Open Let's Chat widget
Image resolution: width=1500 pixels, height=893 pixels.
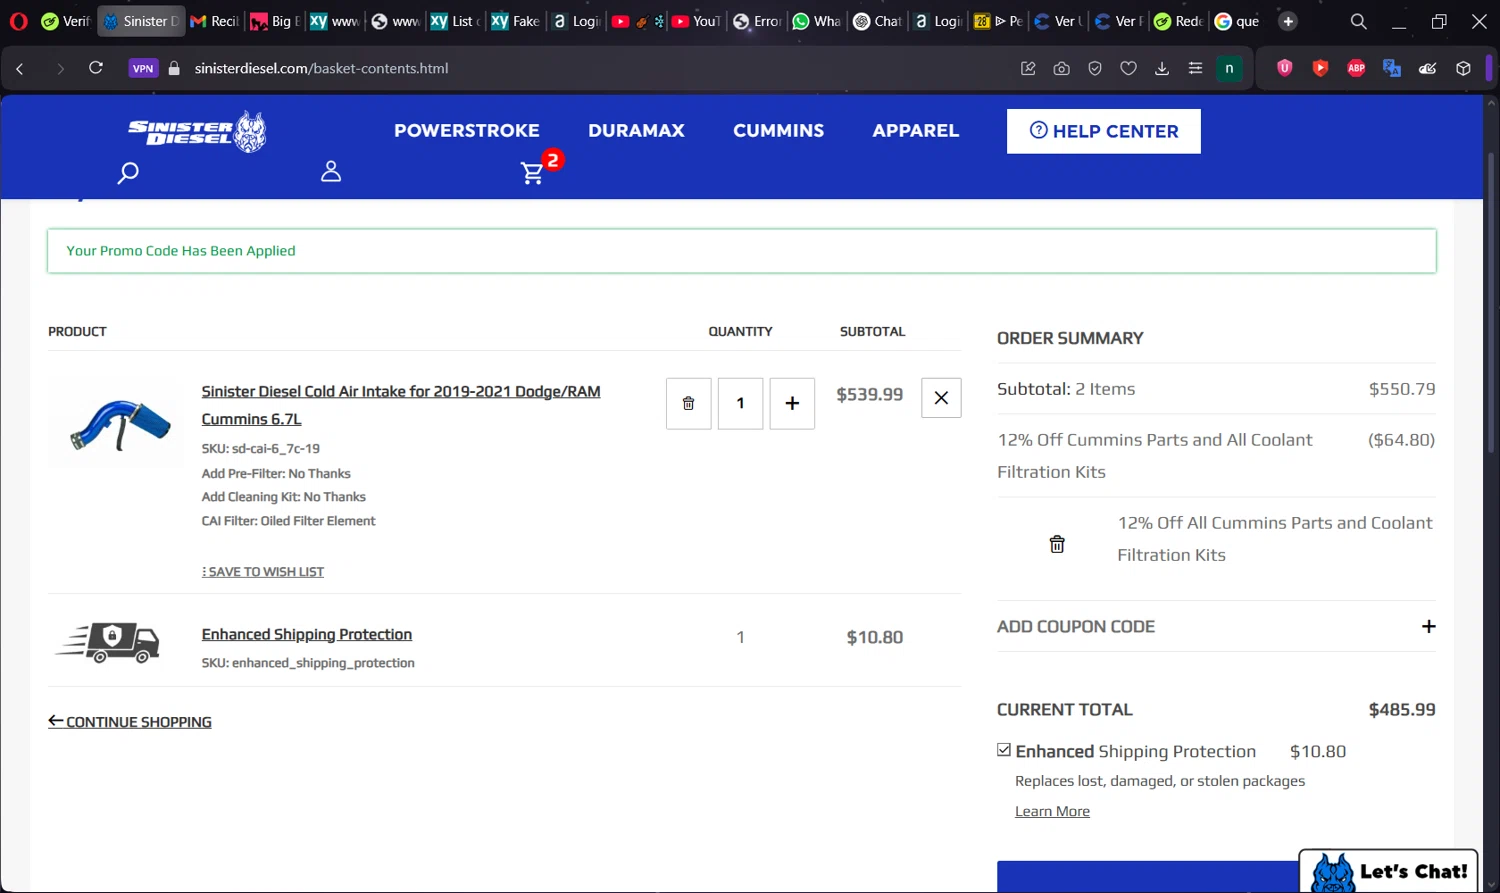1389,871
